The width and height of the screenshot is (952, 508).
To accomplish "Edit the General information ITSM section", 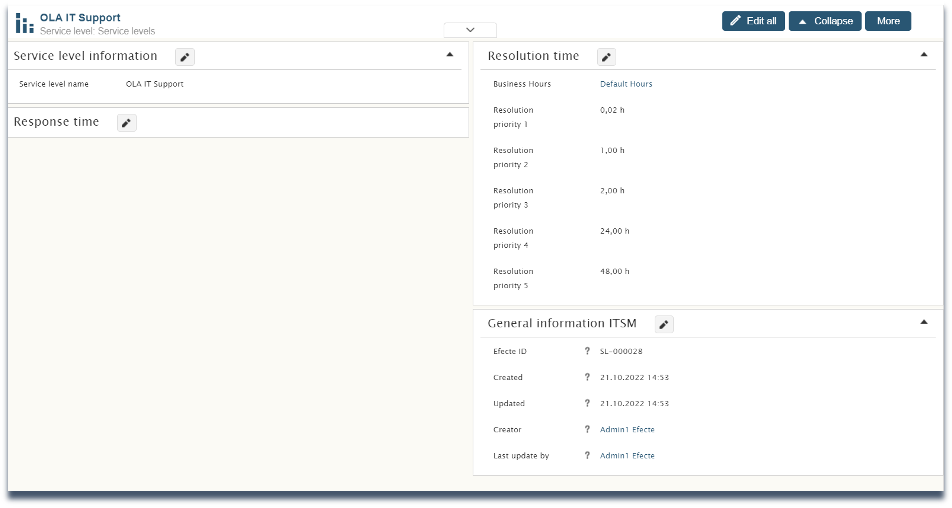I will (664, 325).
